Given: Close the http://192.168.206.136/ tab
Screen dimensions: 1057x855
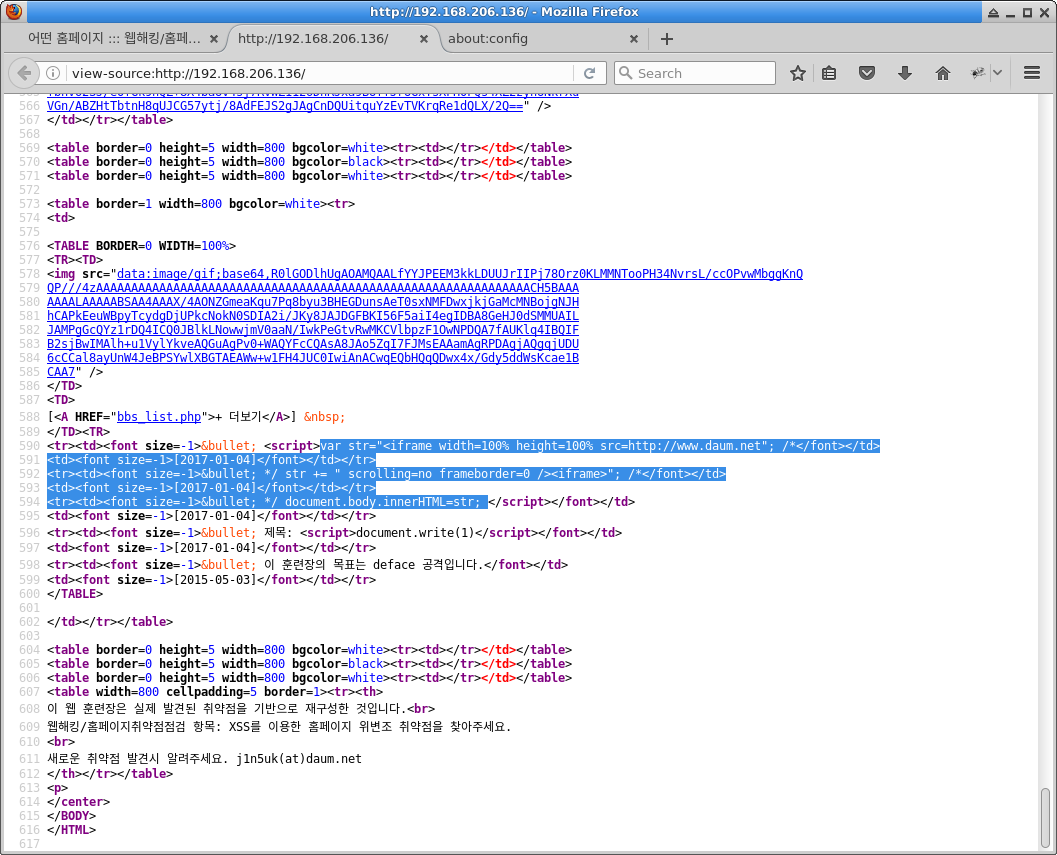Looking at the screenshot, I should point(424,39).
